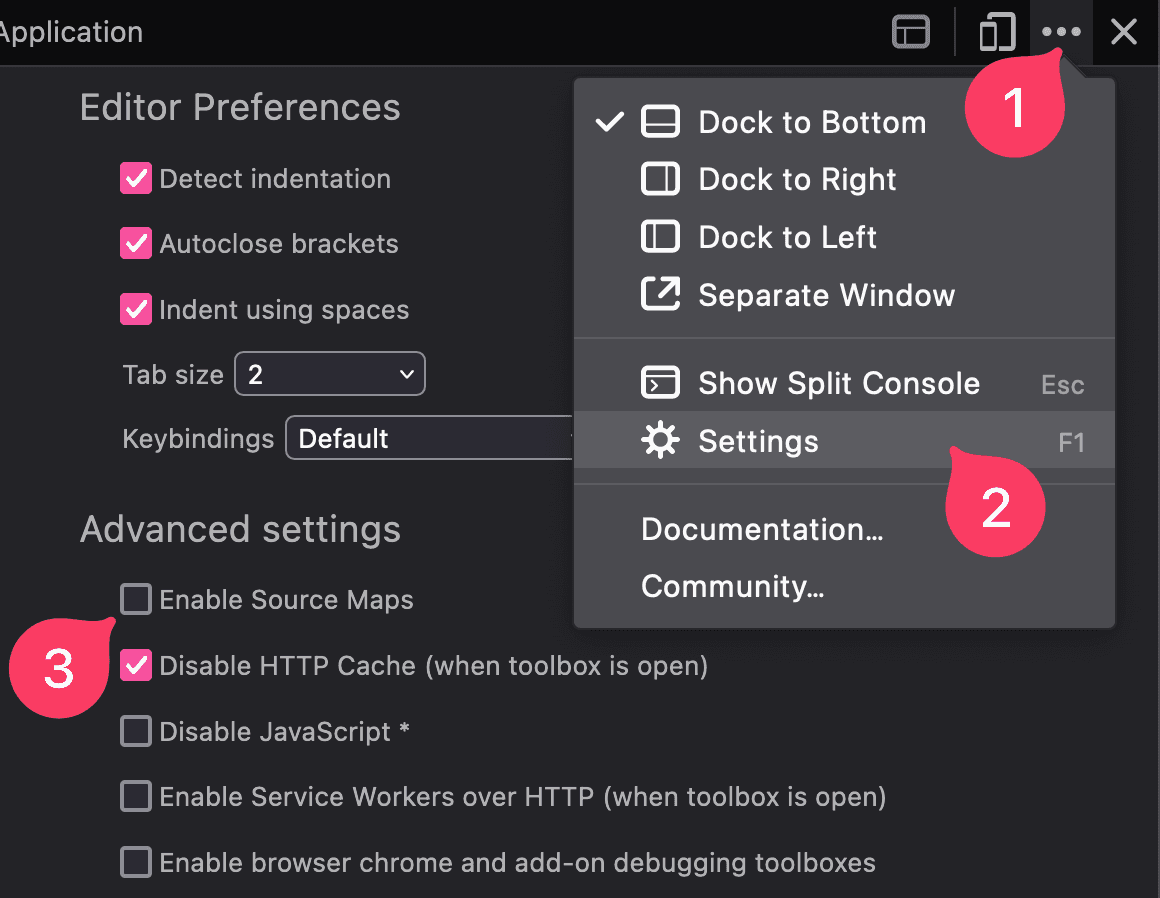Viewport: 1160px width, 898px height.
Task: Click the Separate Window icon
Action: point(660,294)
